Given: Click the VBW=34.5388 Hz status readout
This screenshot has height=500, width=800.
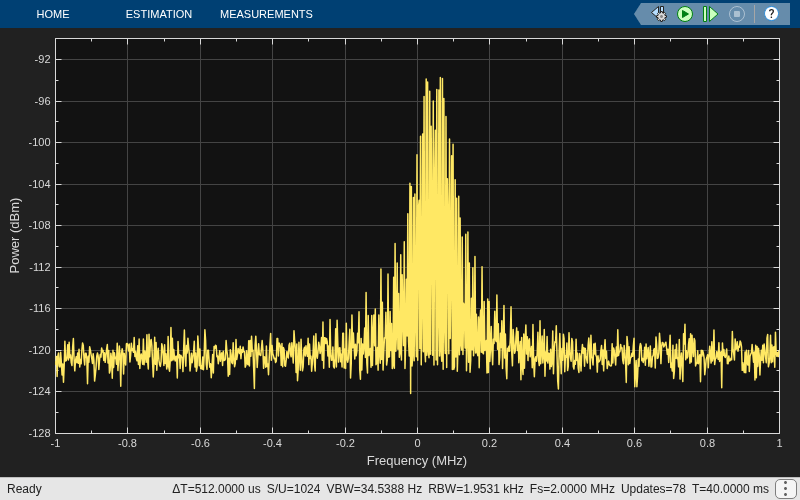Looking at the screenshot, I should (x=374, y=489).
